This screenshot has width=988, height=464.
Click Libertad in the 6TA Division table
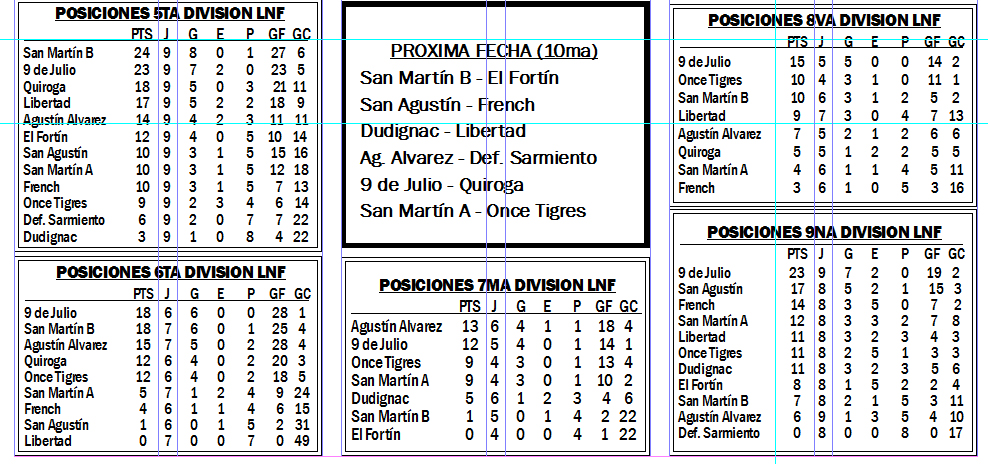click(47, 441)
